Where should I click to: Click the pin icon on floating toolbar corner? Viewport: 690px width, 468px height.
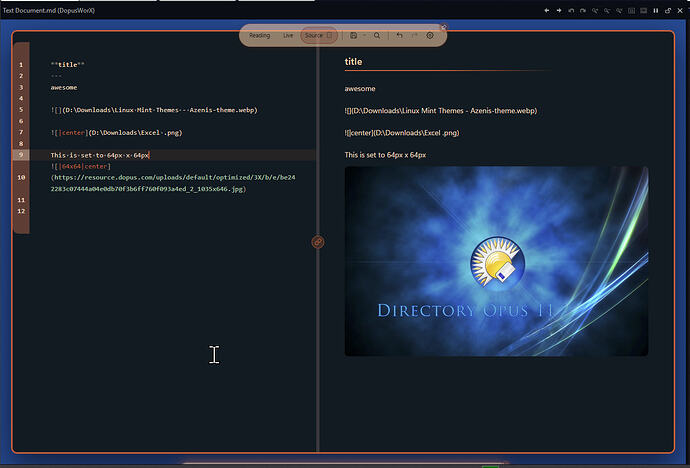(x=444, y=27)
